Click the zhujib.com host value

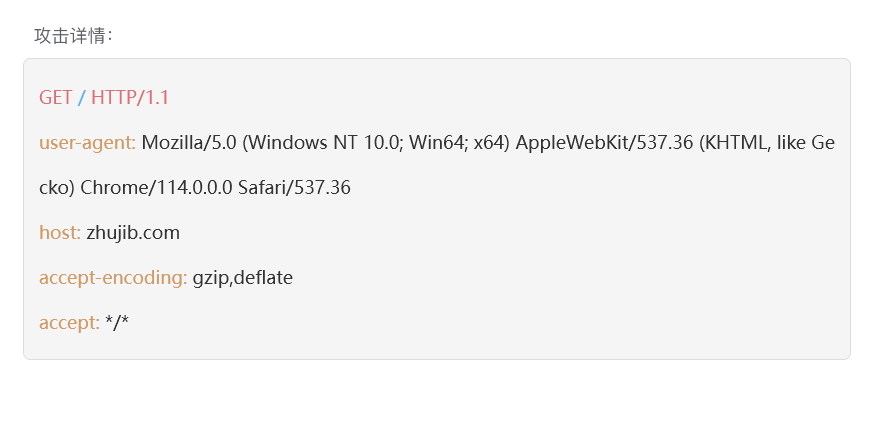coord(133,233)
